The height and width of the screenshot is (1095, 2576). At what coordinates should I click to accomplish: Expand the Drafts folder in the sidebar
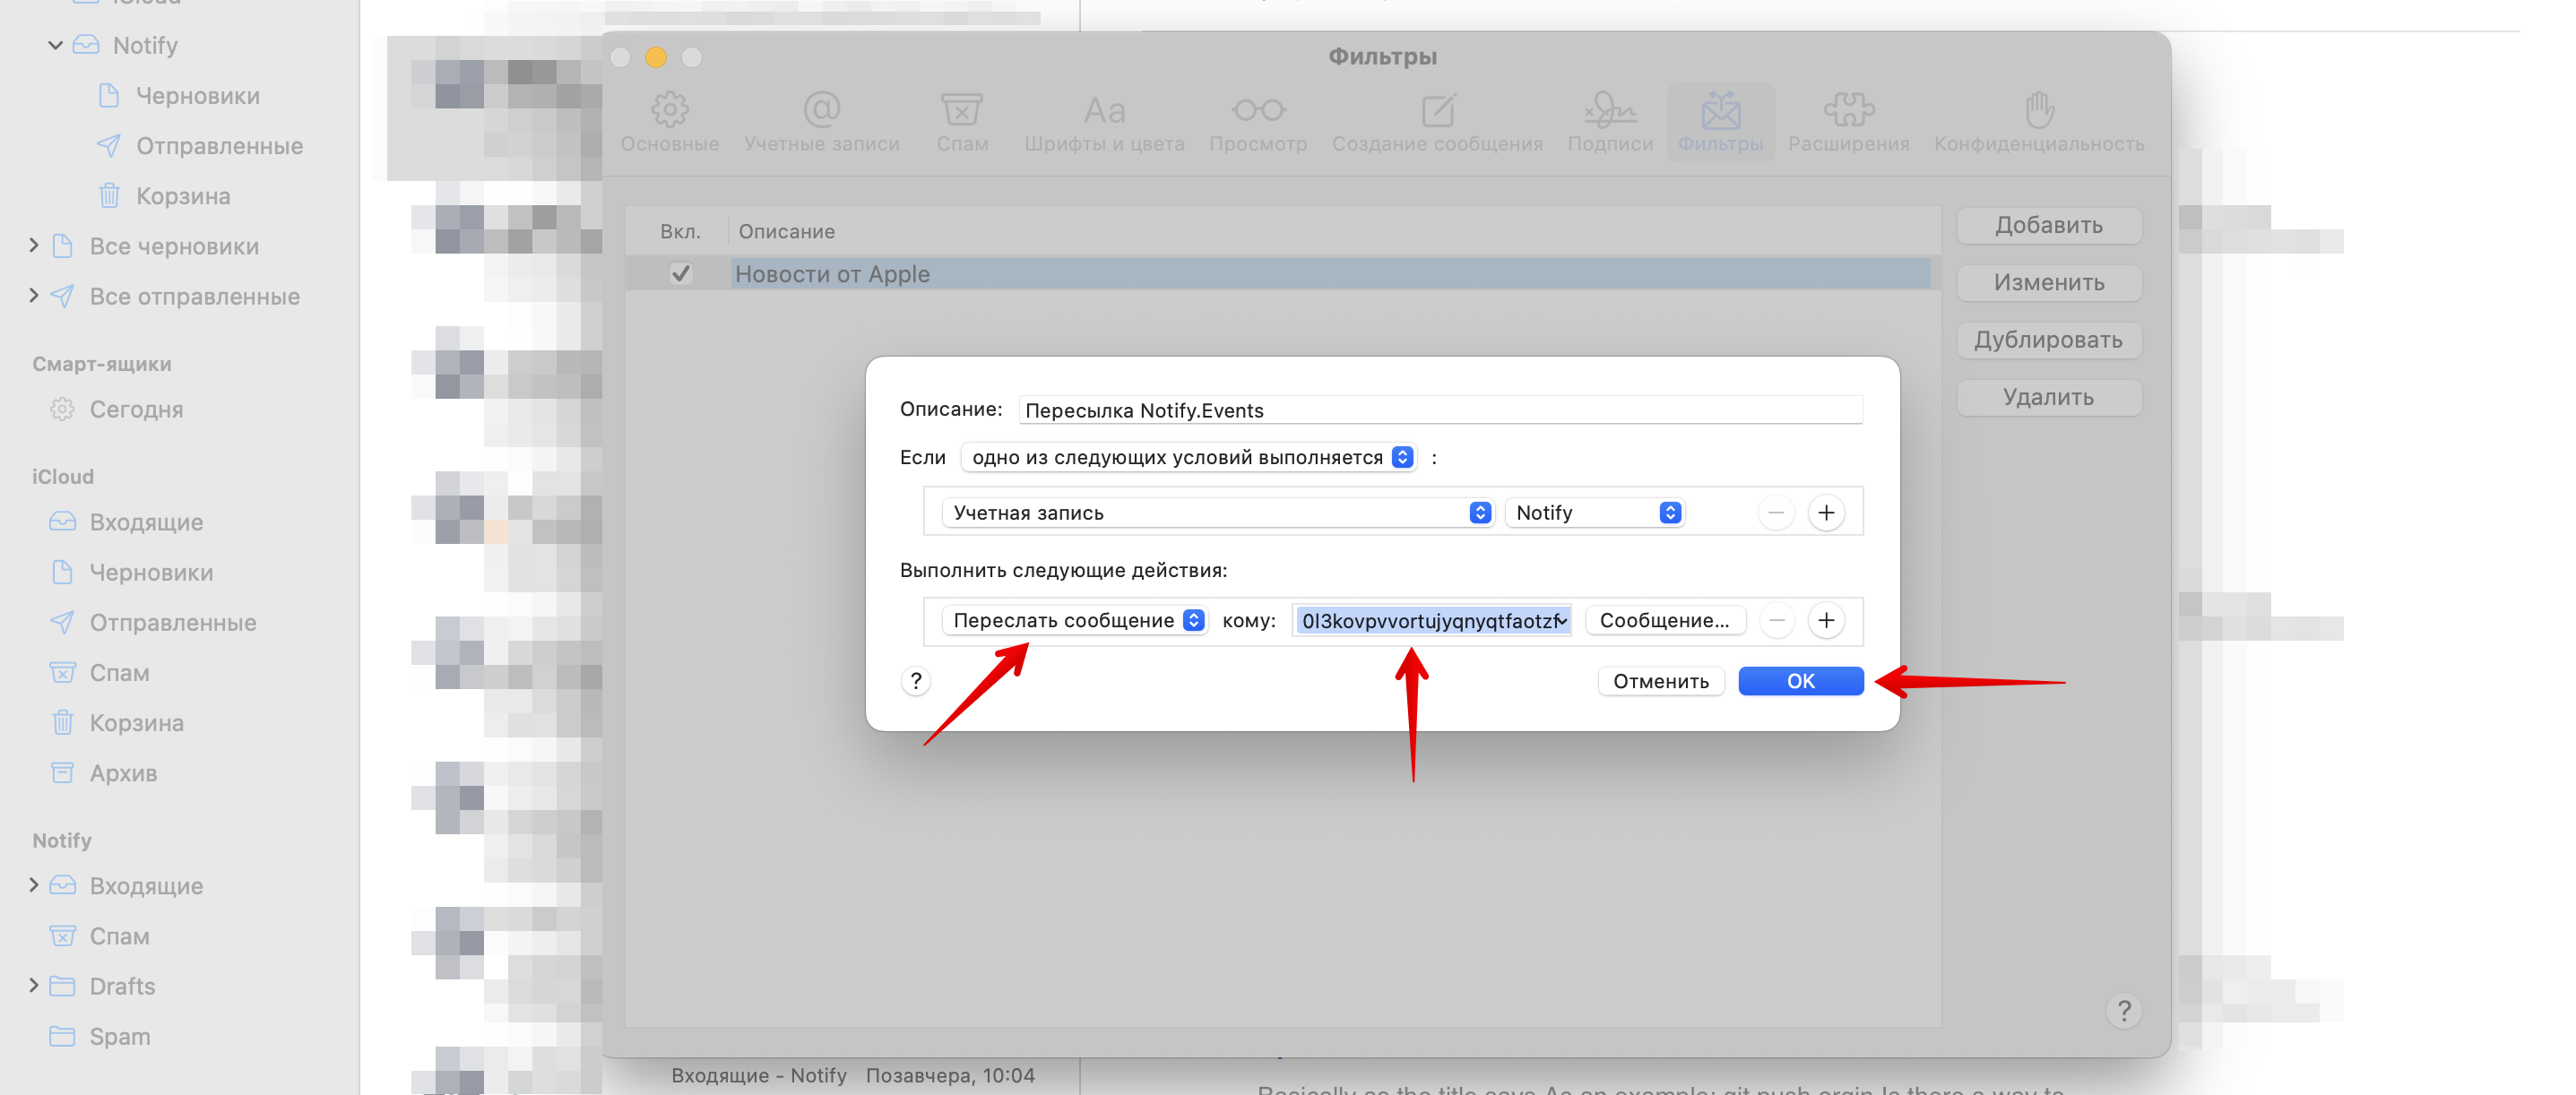33,985
